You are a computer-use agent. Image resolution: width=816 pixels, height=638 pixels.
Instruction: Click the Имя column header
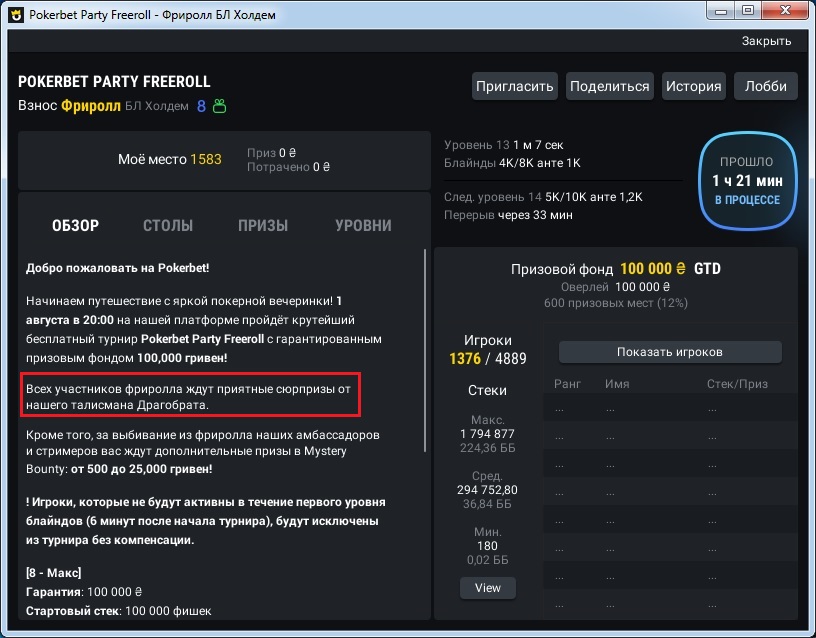click(617, 384)
